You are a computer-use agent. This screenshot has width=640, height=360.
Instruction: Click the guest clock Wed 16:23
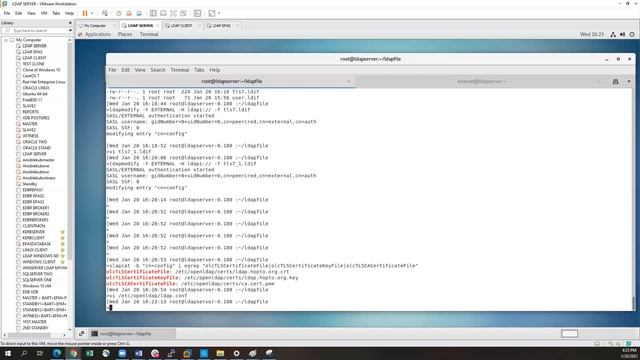(592, 34)
